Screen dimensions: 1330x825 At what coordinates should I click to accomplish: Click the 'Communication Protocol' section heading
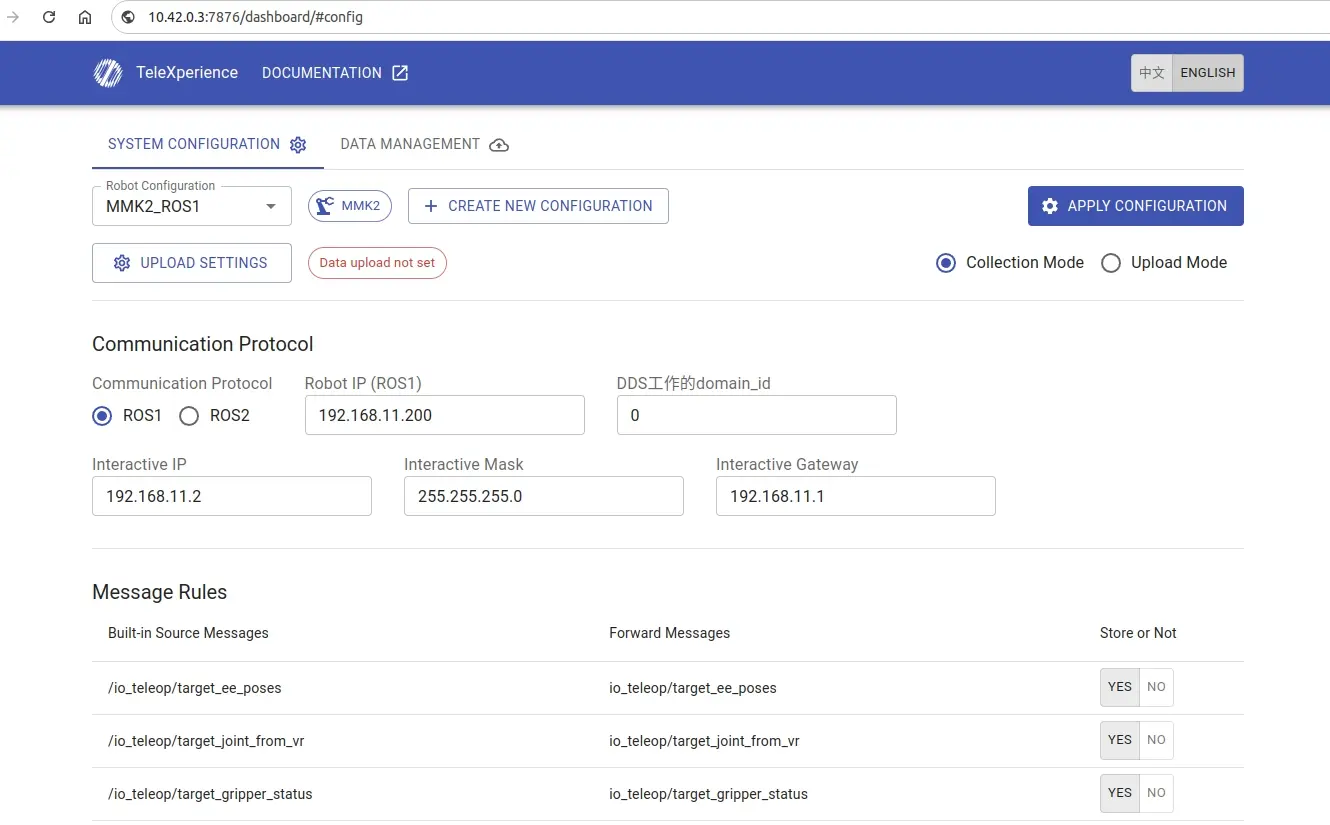[203, 344]
